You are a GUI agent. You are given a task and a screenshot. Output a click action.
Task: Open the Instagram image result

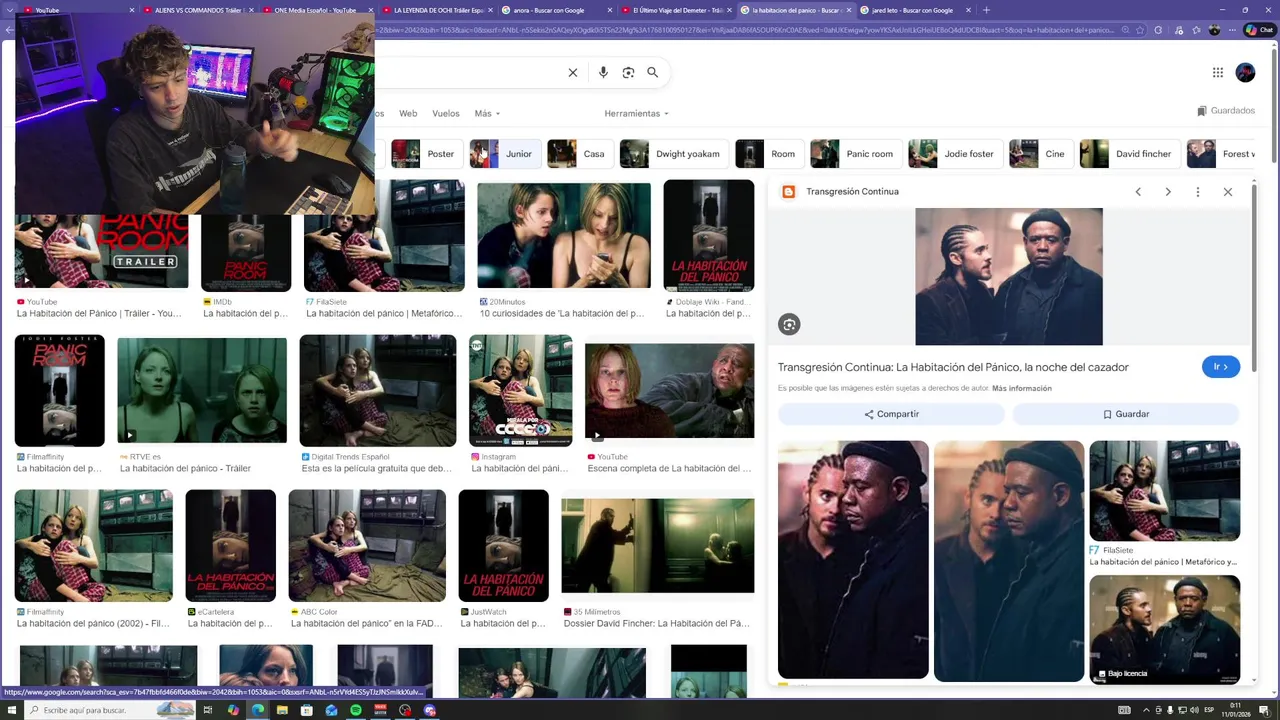(x=521, y=390)
